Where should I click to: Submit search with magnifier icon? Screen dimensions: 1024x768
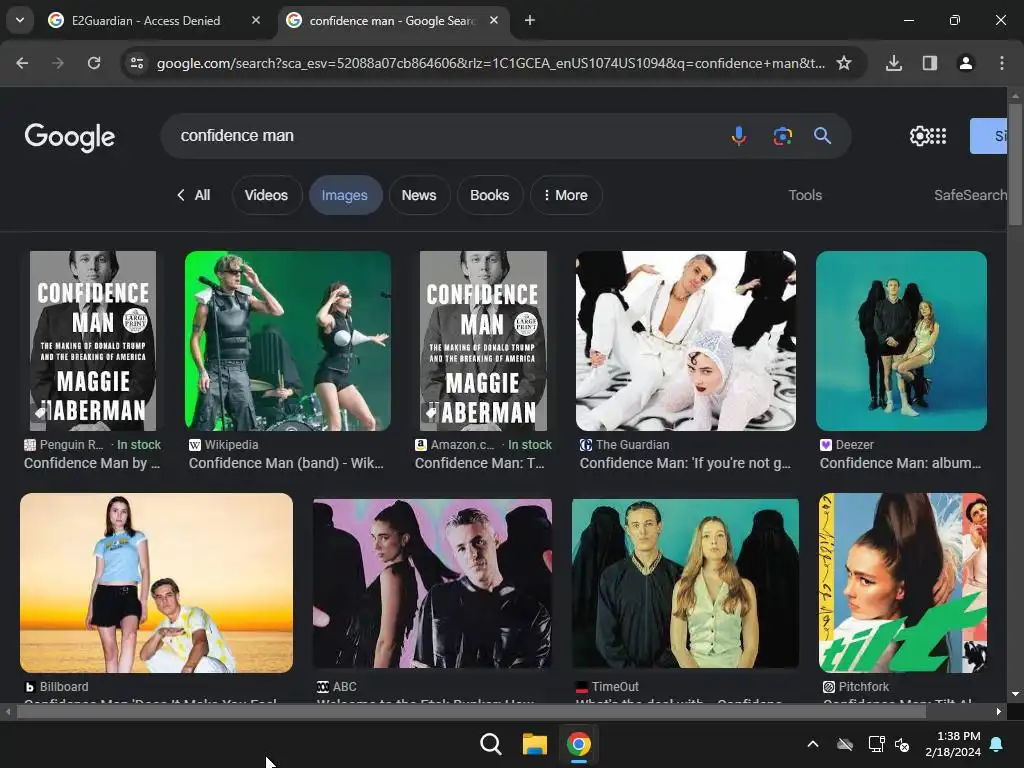click(822, 136)
